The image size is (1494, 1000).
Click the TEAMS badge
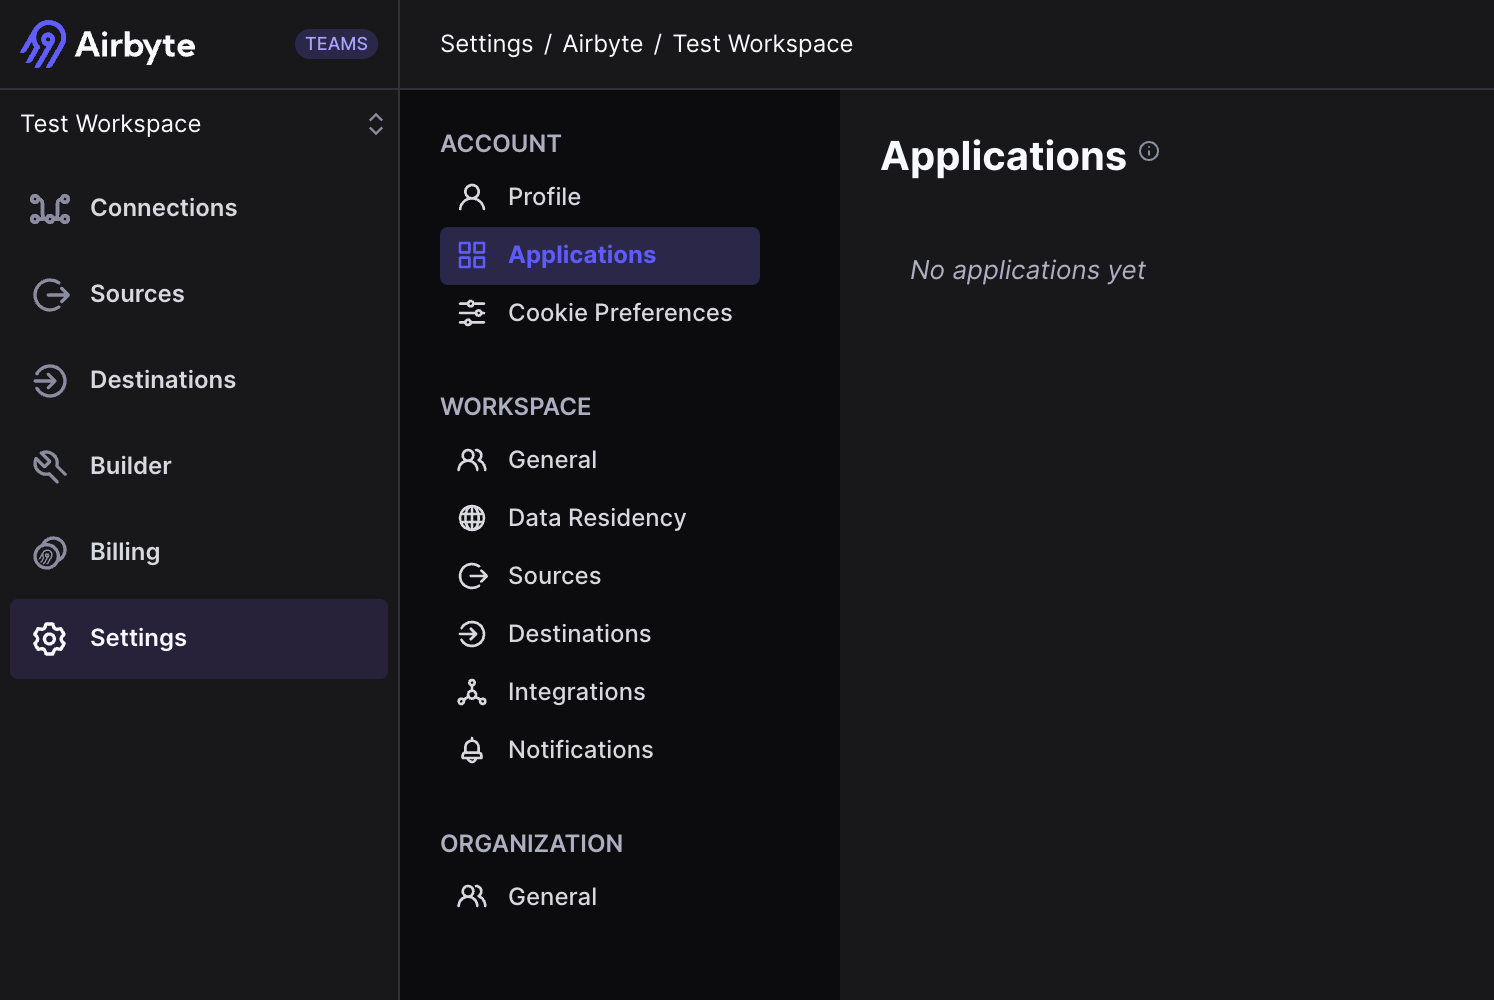(336, 43)
